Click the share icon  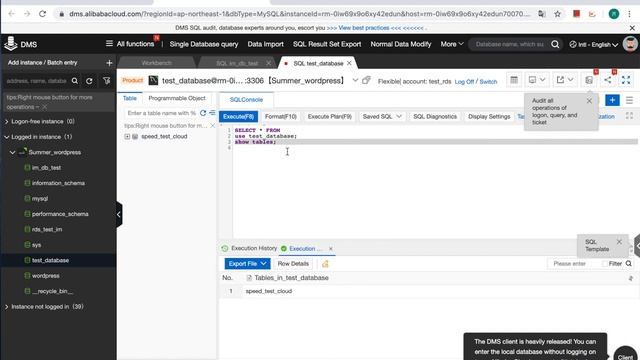click(x=608, y=80)
